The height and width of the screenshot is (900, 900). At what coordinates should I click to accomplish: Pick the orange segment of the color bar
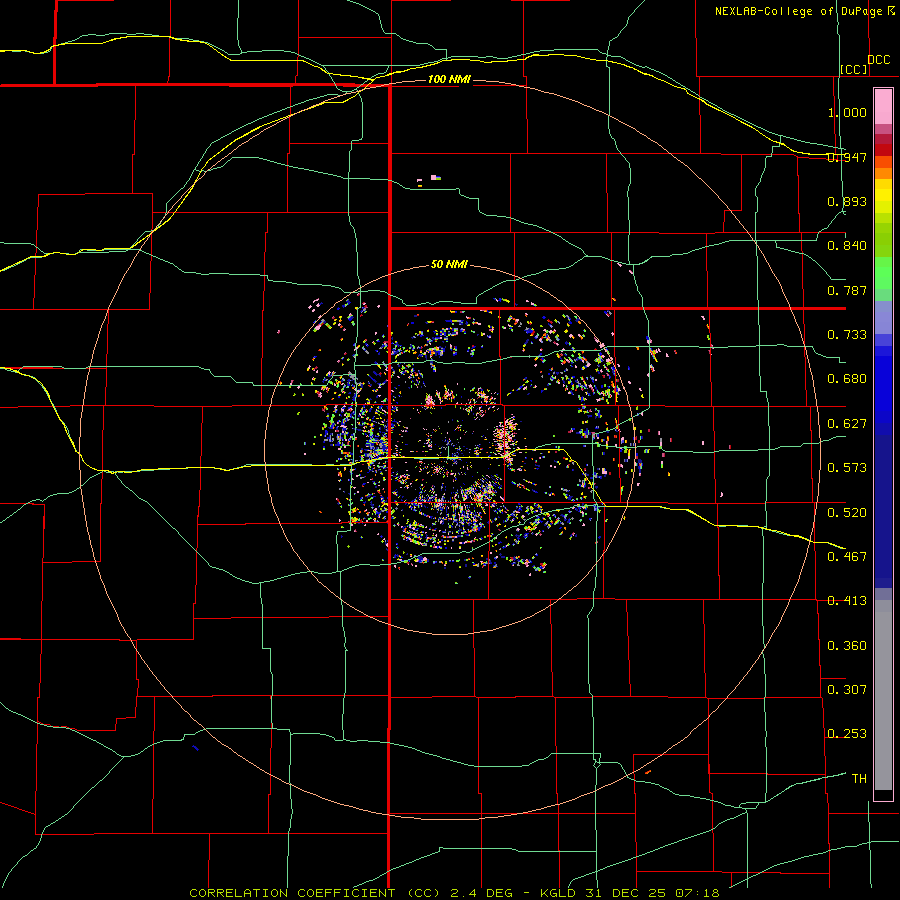tap(883, 173)
